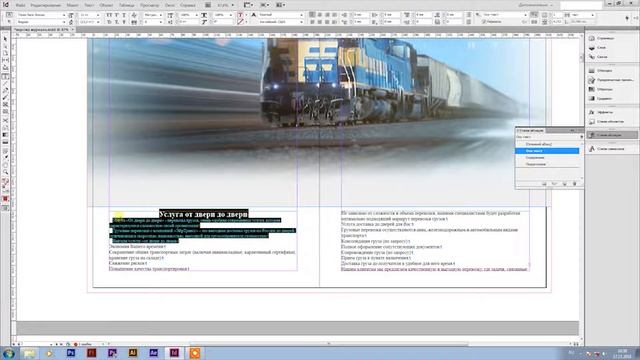Switch to paragraph formatting controls
The image size is (640, 360).
9,22
